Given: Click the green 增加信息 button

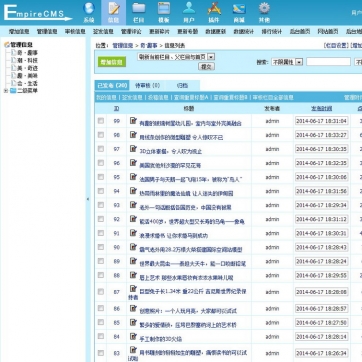Looking at the screenshot, I should pyautogui.click(x=112, y=62).
